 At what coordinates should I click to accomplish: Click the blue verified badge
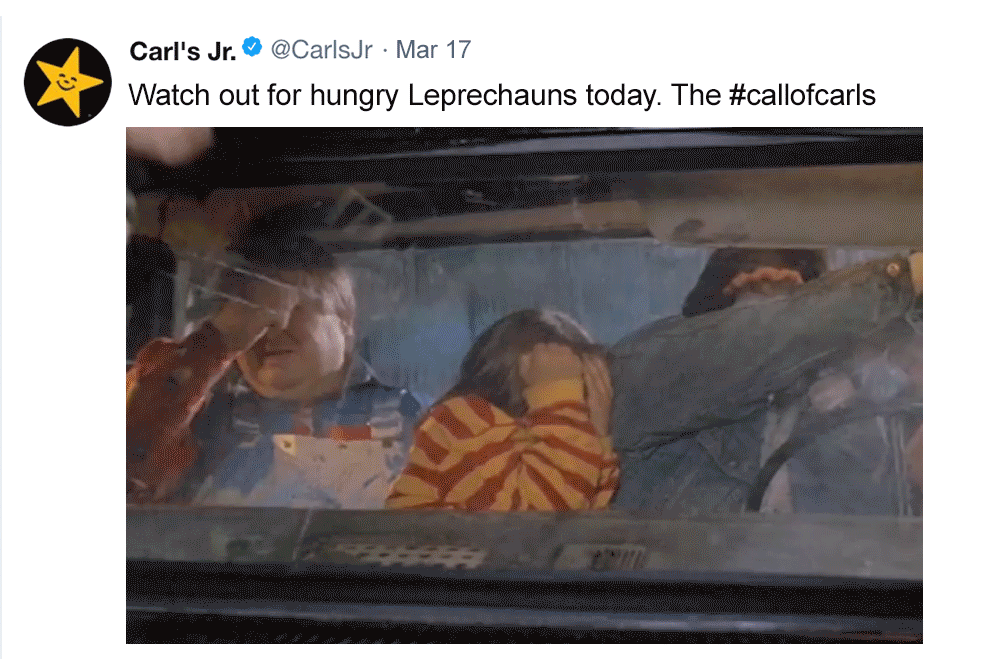point(252,47)
